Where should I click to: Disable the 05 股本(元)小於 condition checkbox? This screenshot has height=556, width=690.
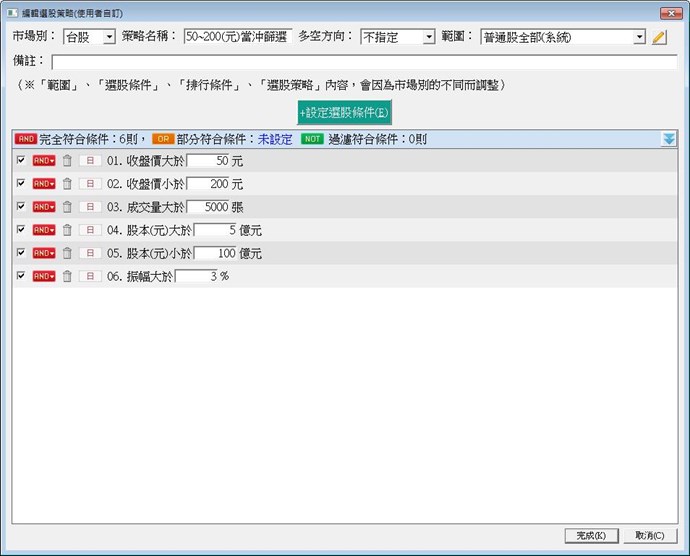pos(21,253)
